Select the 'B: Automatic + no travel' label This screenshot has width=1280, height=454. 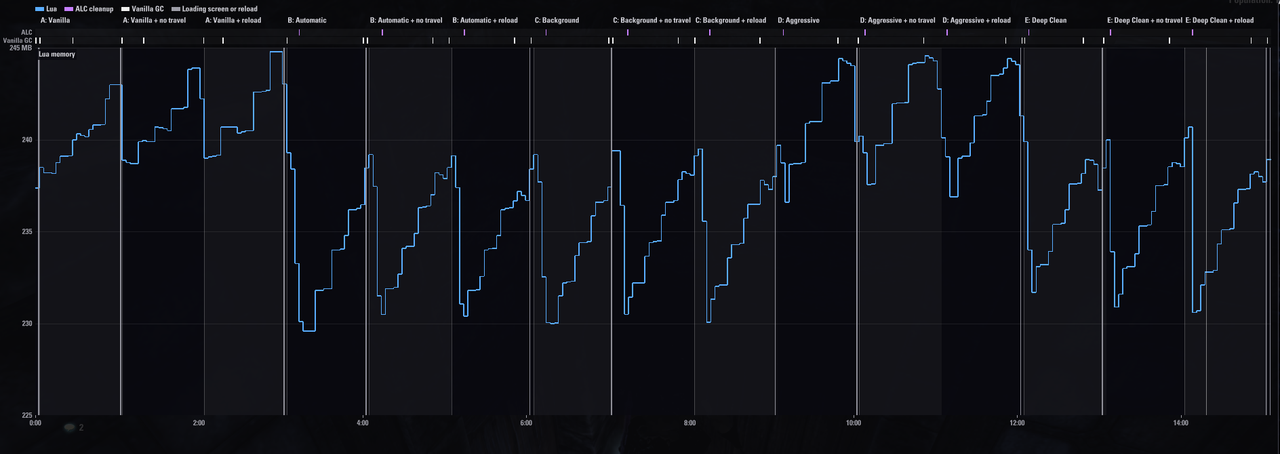(406, 20)
